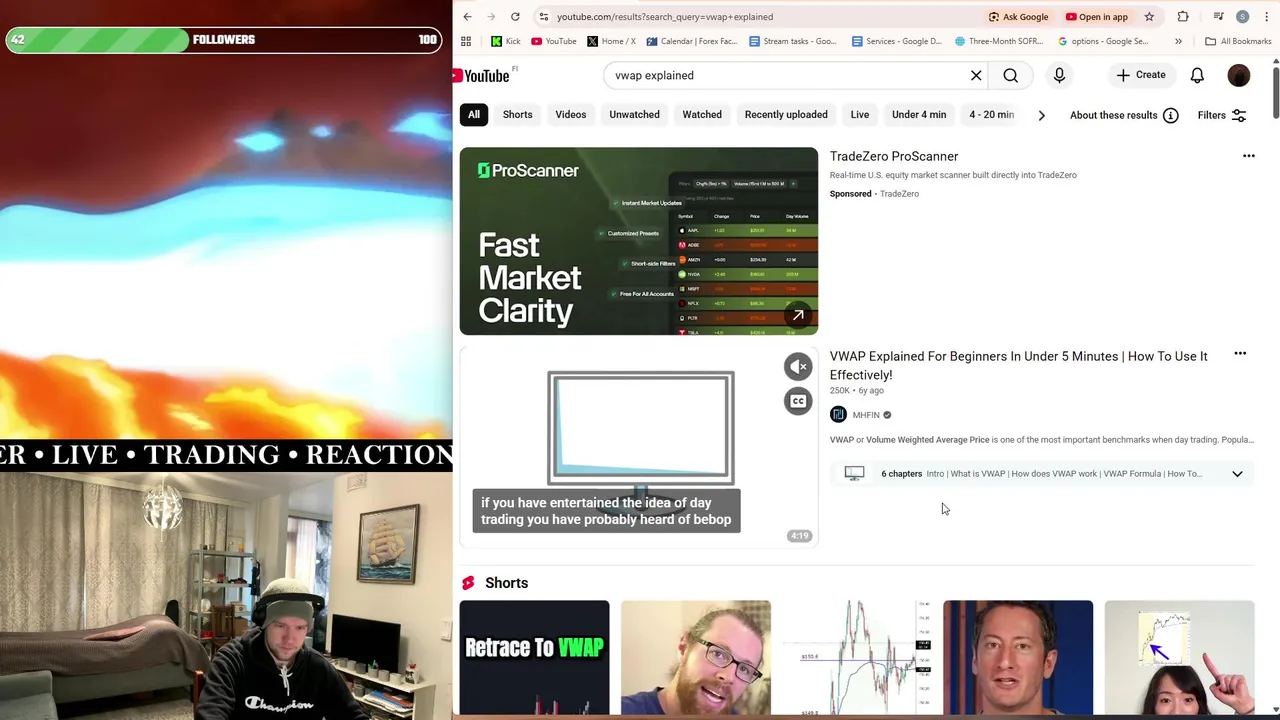Toggle captions on the video preview

(798, 401)
